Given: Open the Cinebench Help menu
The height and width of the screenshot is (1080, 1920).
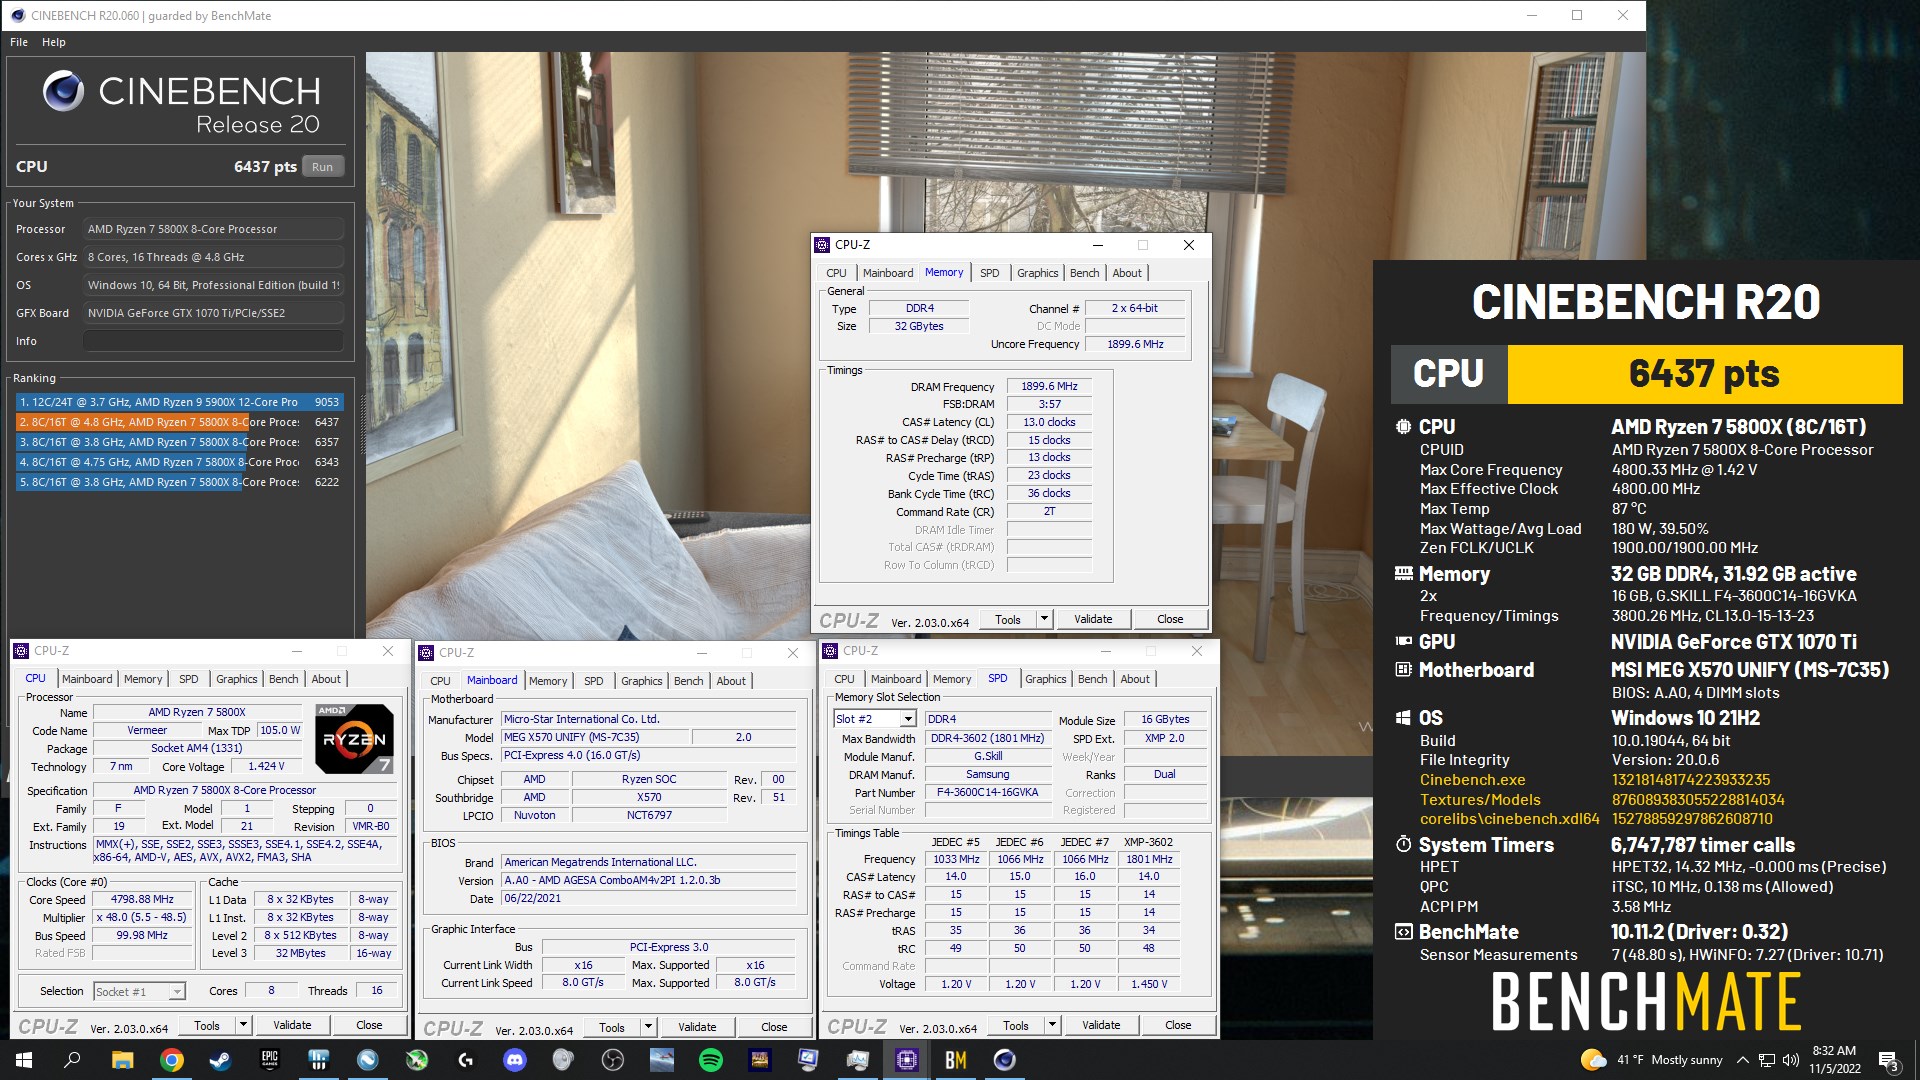Looking at the screenshot, I should [54, 42].
